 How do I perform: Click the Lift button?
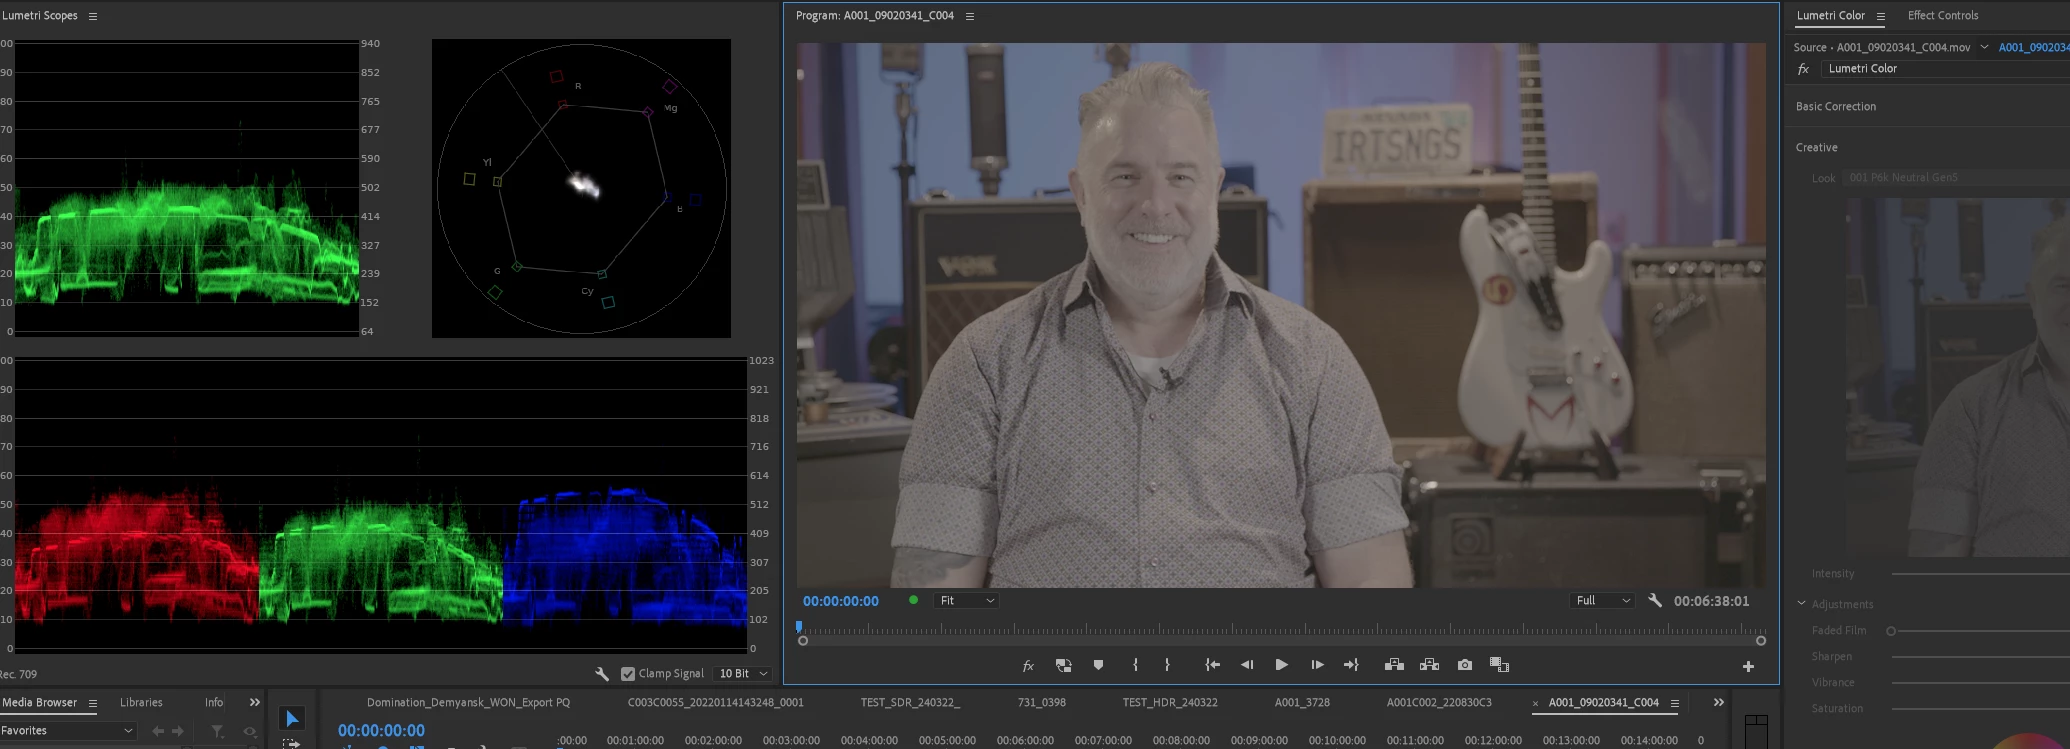[x=1394, y=665]
